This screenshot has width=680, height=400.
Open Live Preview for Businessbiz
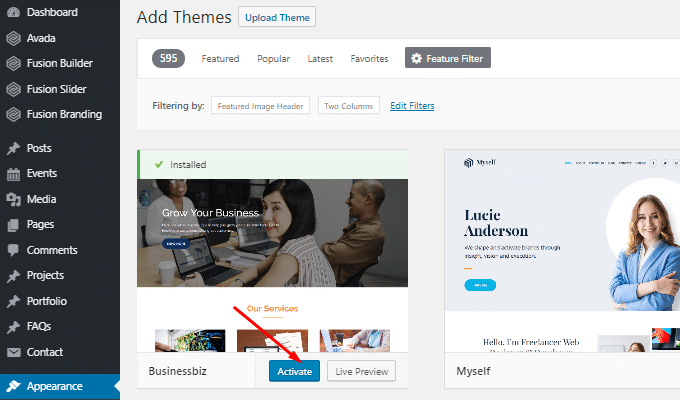point(362,371)
